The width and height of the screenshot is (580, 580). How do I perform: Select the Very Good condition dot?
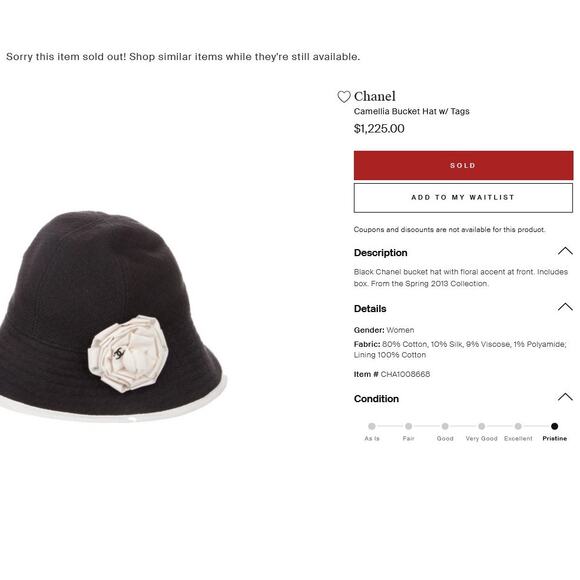click(x=481, y=426)
